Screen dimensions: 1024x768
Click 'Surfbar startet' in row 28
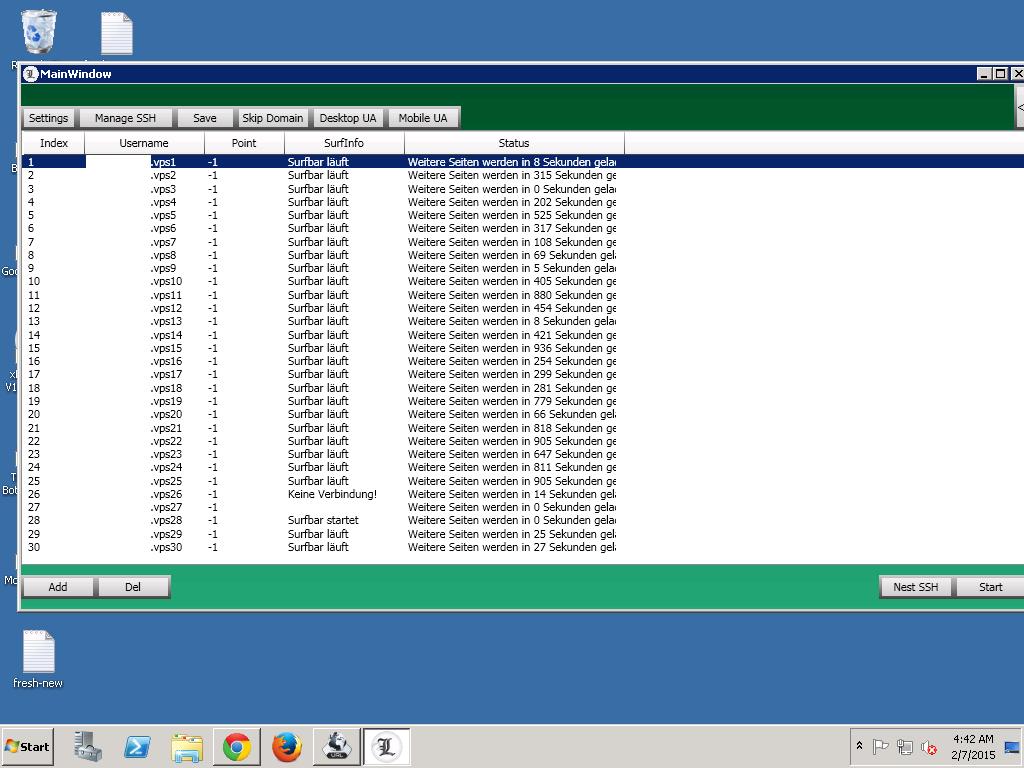(323, 520)
